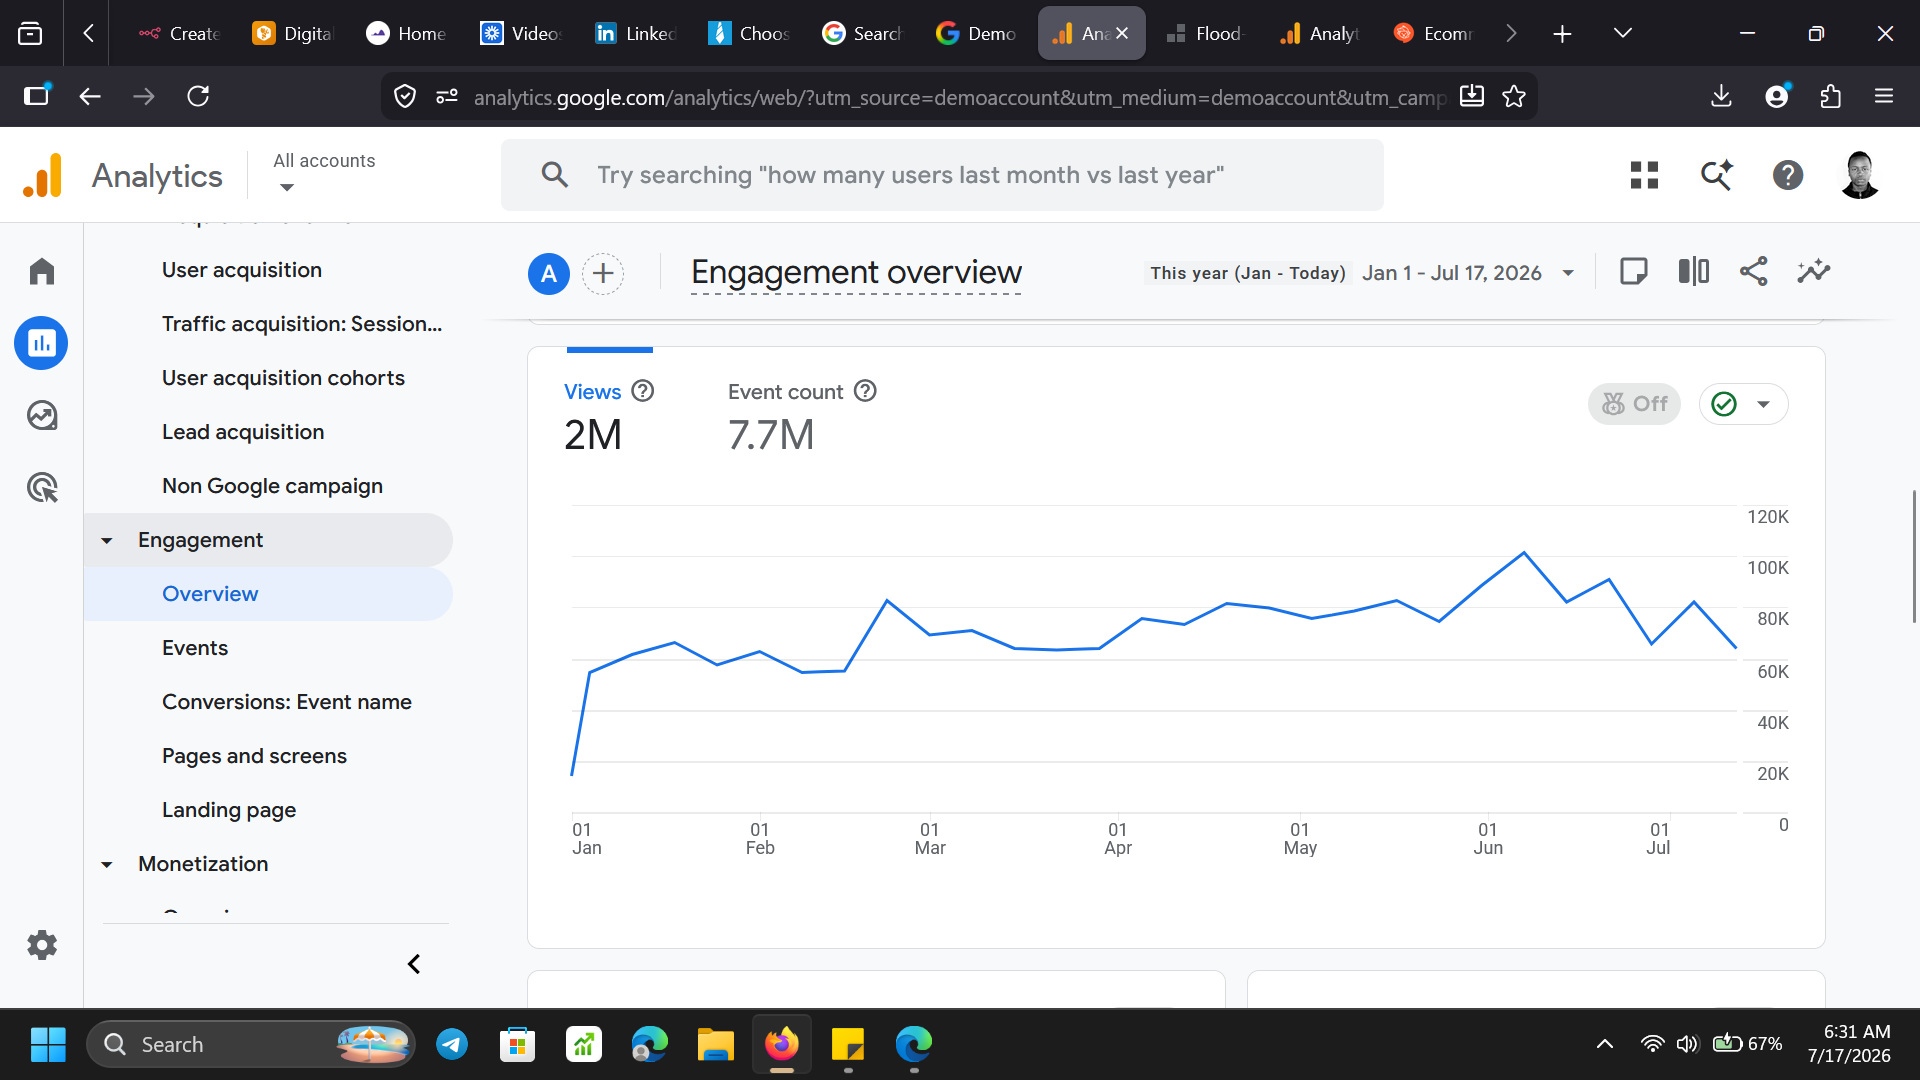
Task: Open the Home icon in left rail
Action: (42, 271)
